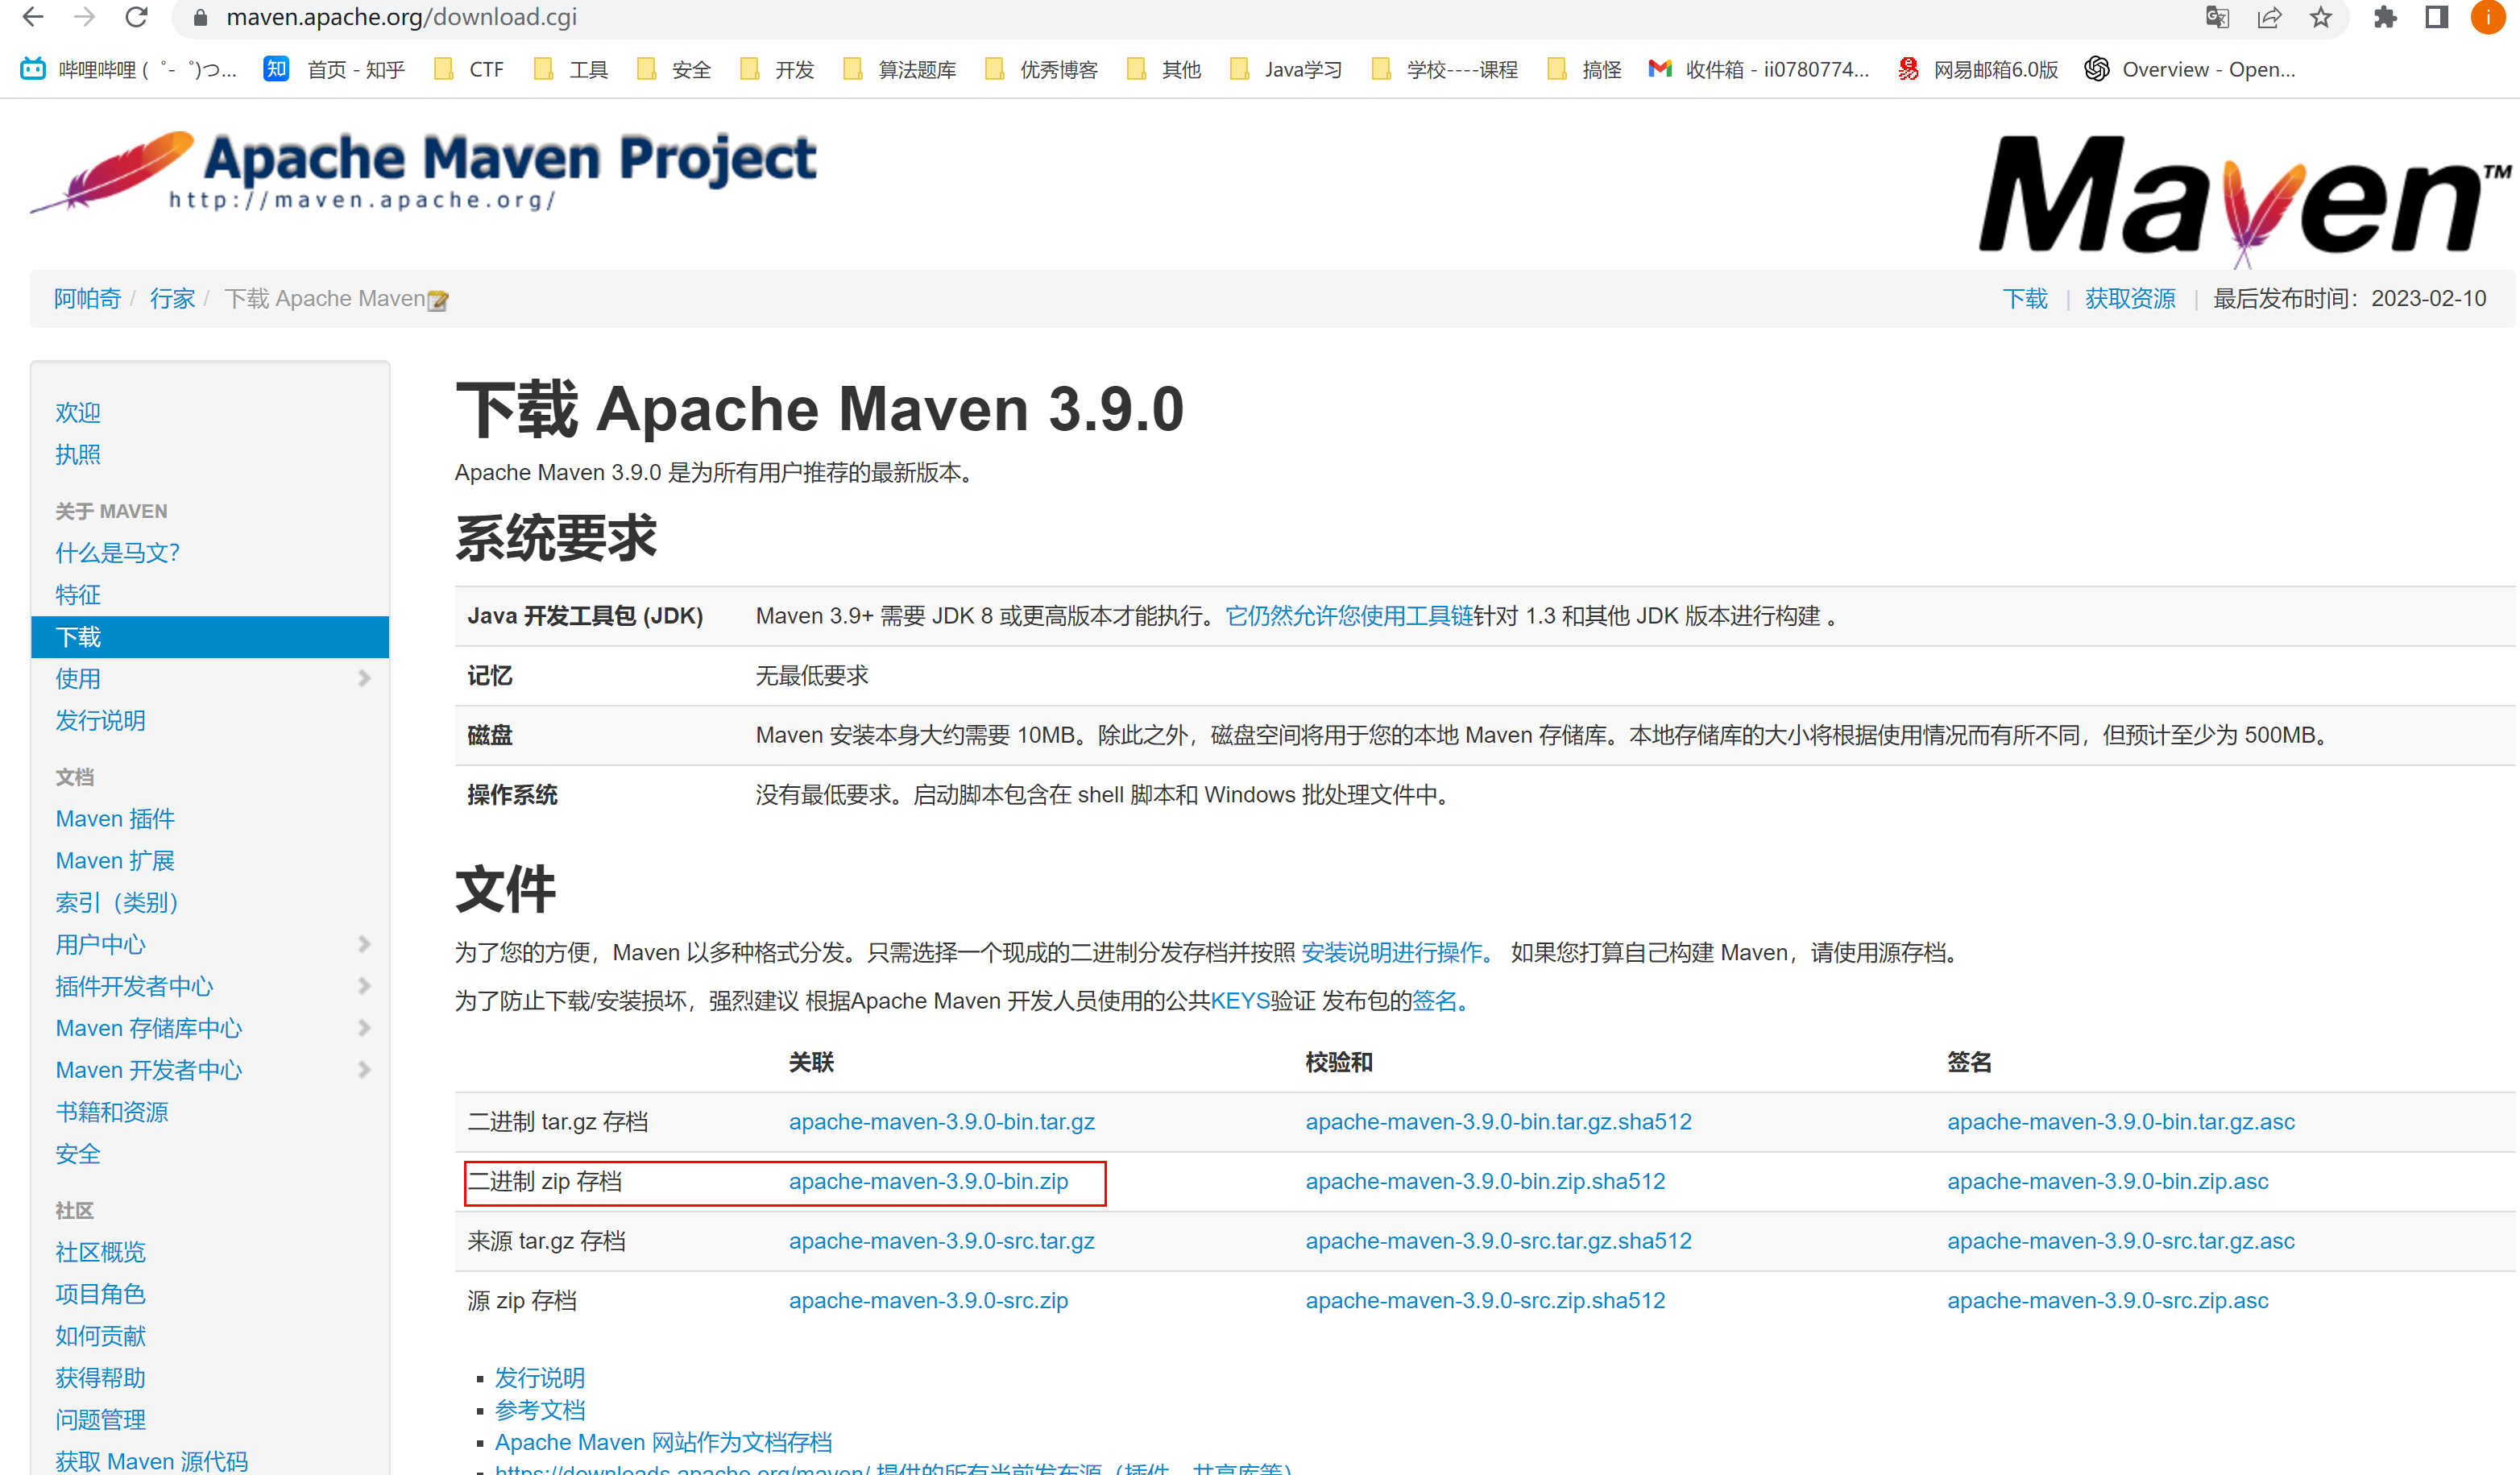Screen dimensions: 2520x1475
Task: Download apache-maven-3.9.0-src.zip
Action: click(928, 1300)
